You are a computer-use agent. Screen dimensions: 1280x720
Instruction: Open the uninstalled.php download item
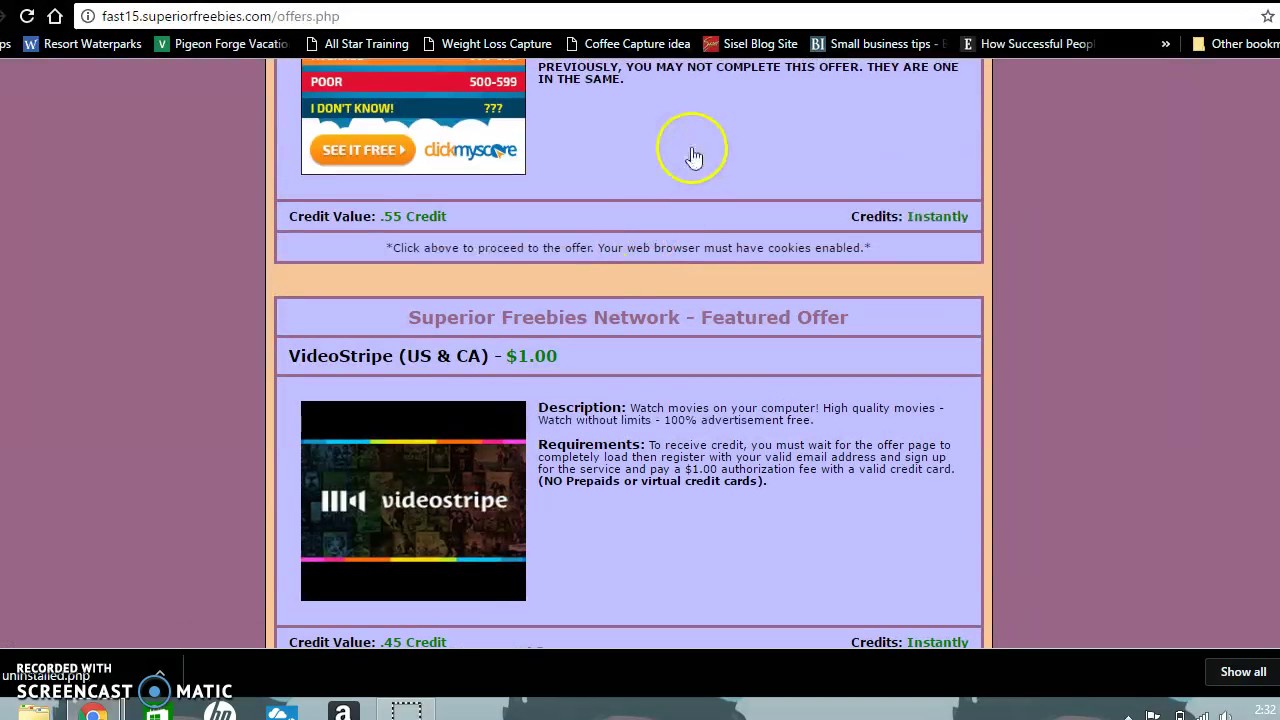coord(45,676)
